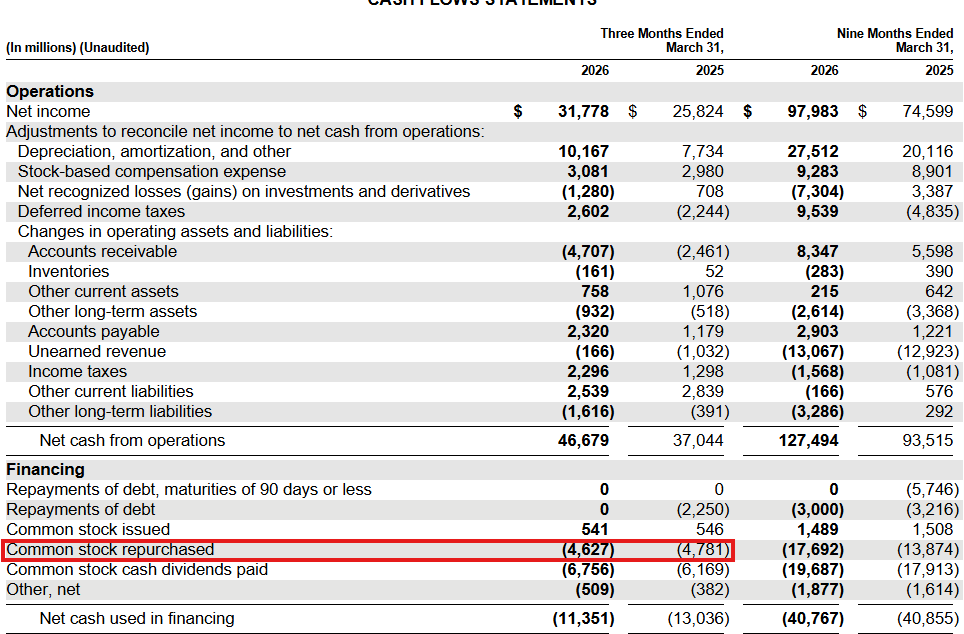Screen dimensions: 964x634
Task: Click Unearned revenue row label
Action: click(97, 351)
